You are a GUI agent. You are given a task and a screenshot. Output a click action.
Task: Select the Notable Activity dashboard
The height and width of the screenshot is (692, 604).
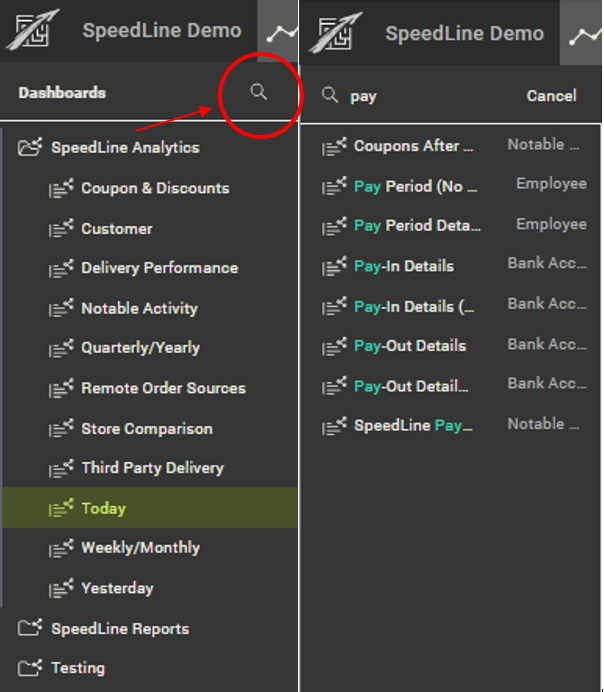click(139, 308)
